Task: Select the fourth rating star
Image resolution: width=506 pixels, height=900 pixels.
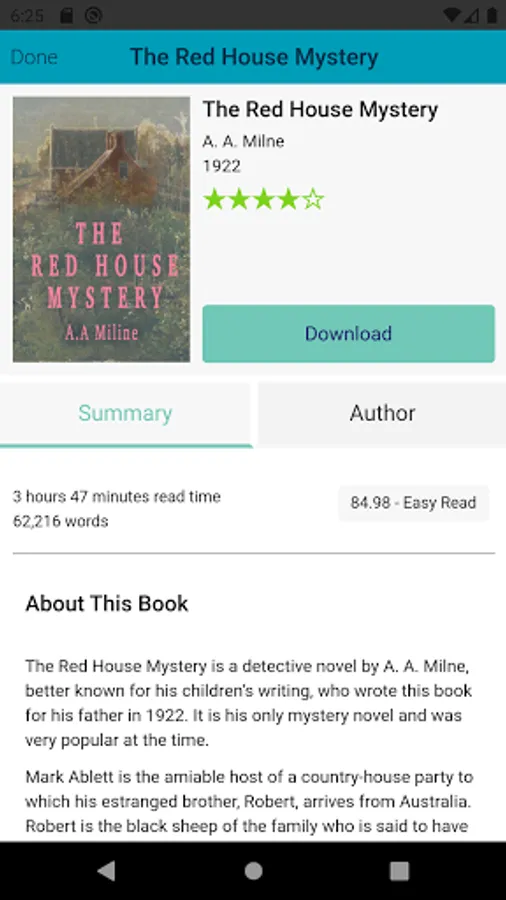Action: click(288, 200)
